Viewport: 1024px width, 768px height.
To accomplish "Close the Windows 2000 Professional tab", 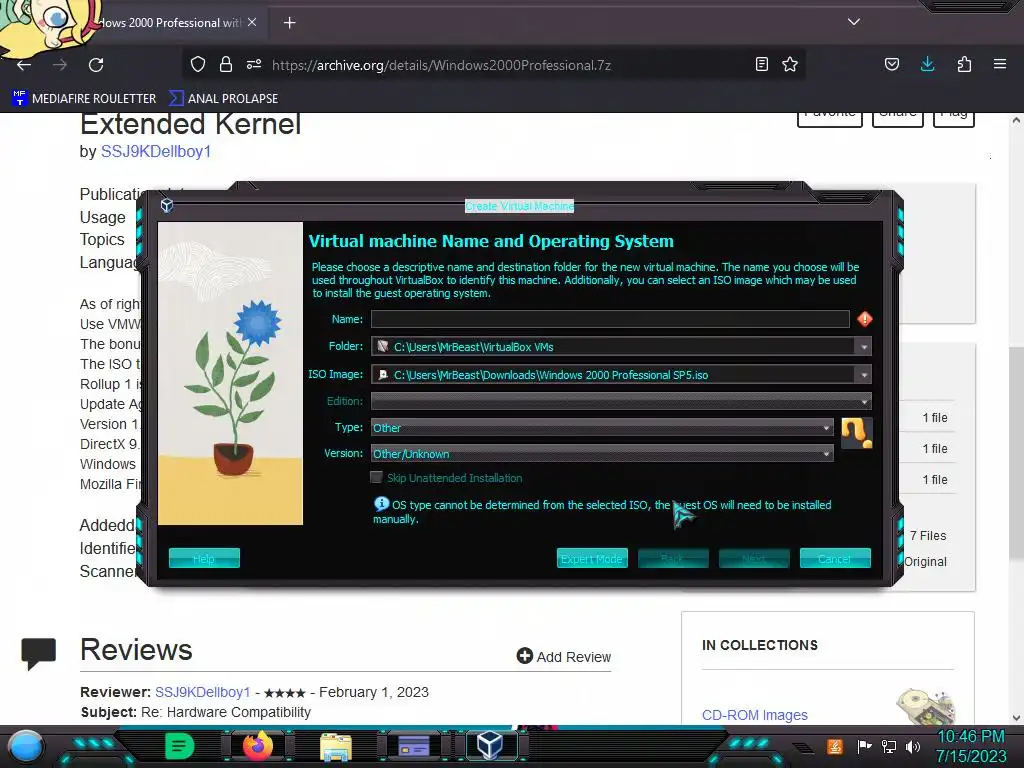I will click(252, 22).
